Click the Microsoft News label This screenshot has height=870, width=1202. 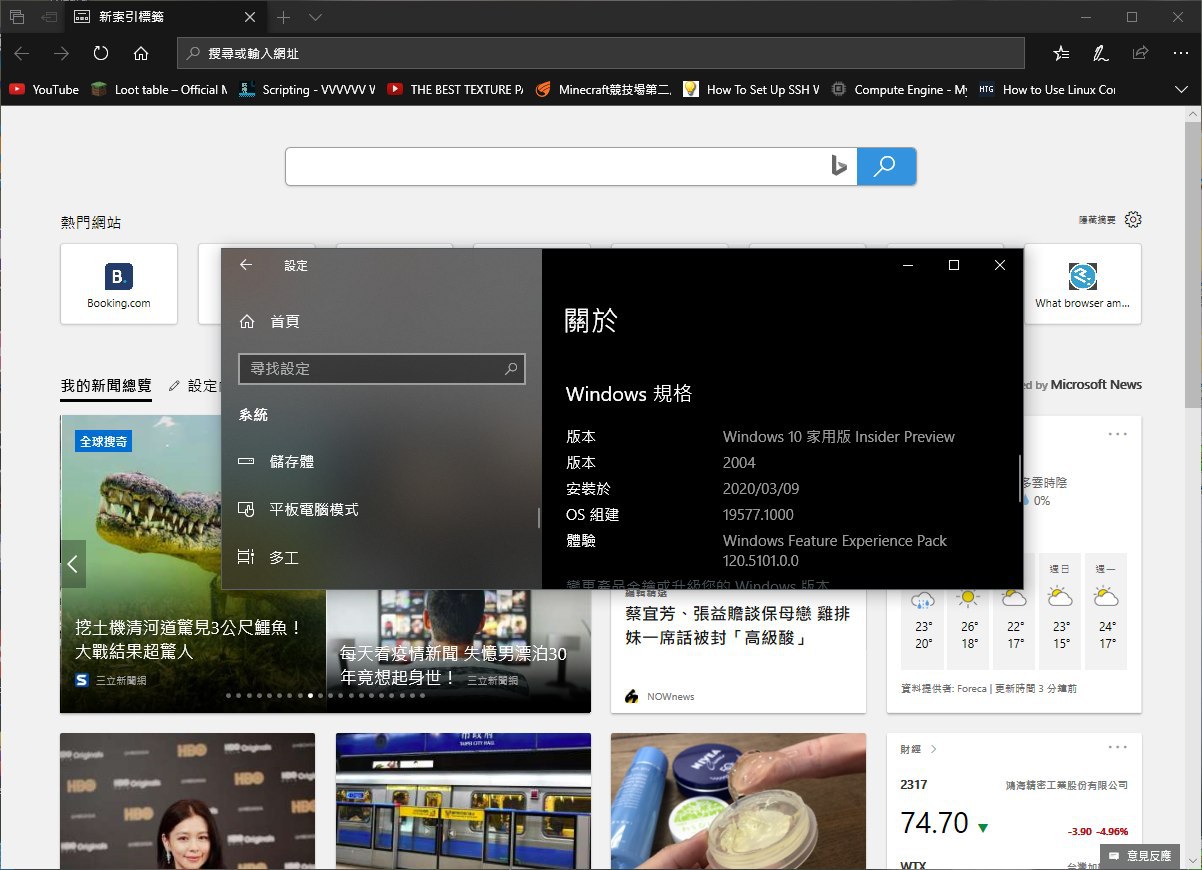(x=1096, y=385)
